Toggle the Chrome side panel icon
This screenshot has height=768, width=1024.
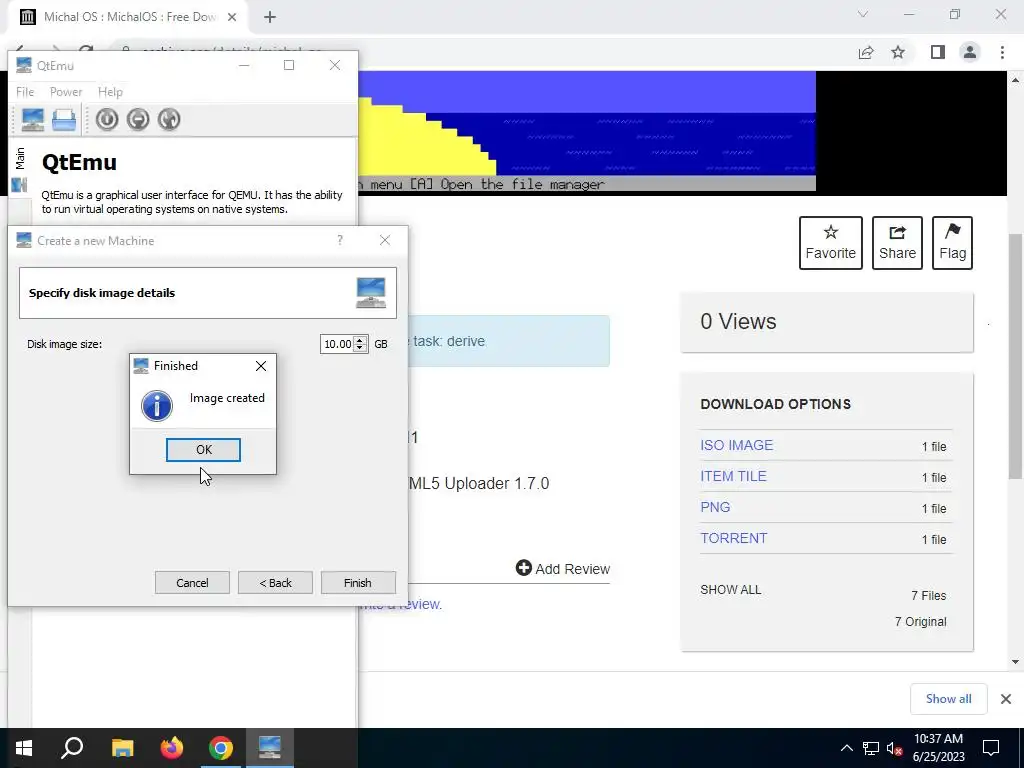point(938,52)
